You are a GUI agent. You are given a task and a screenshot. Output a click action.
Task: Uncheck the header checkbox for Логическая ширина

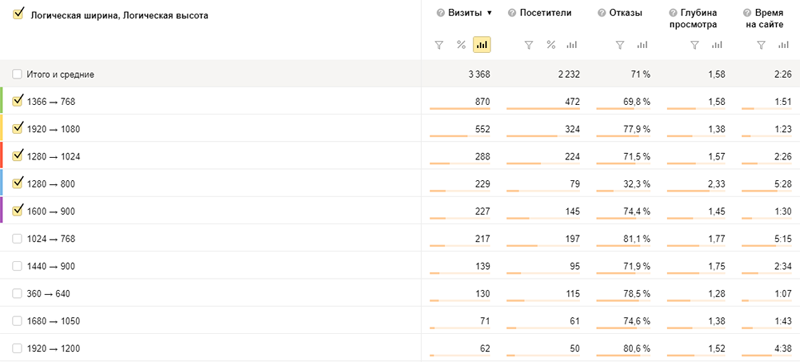tap(18, 14)
